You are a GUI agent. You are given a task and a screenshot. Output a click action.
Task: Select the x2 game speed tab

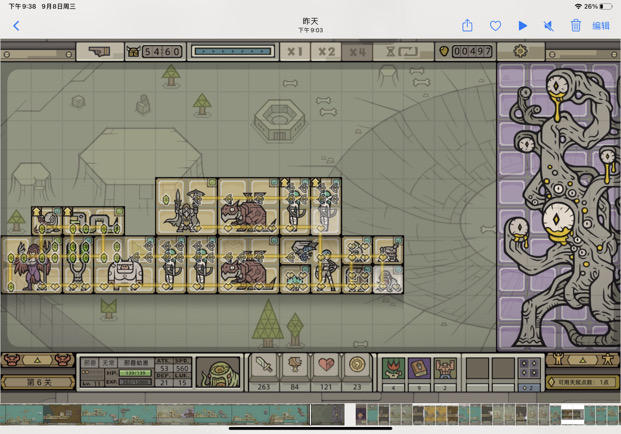click(x=326, y=51)
